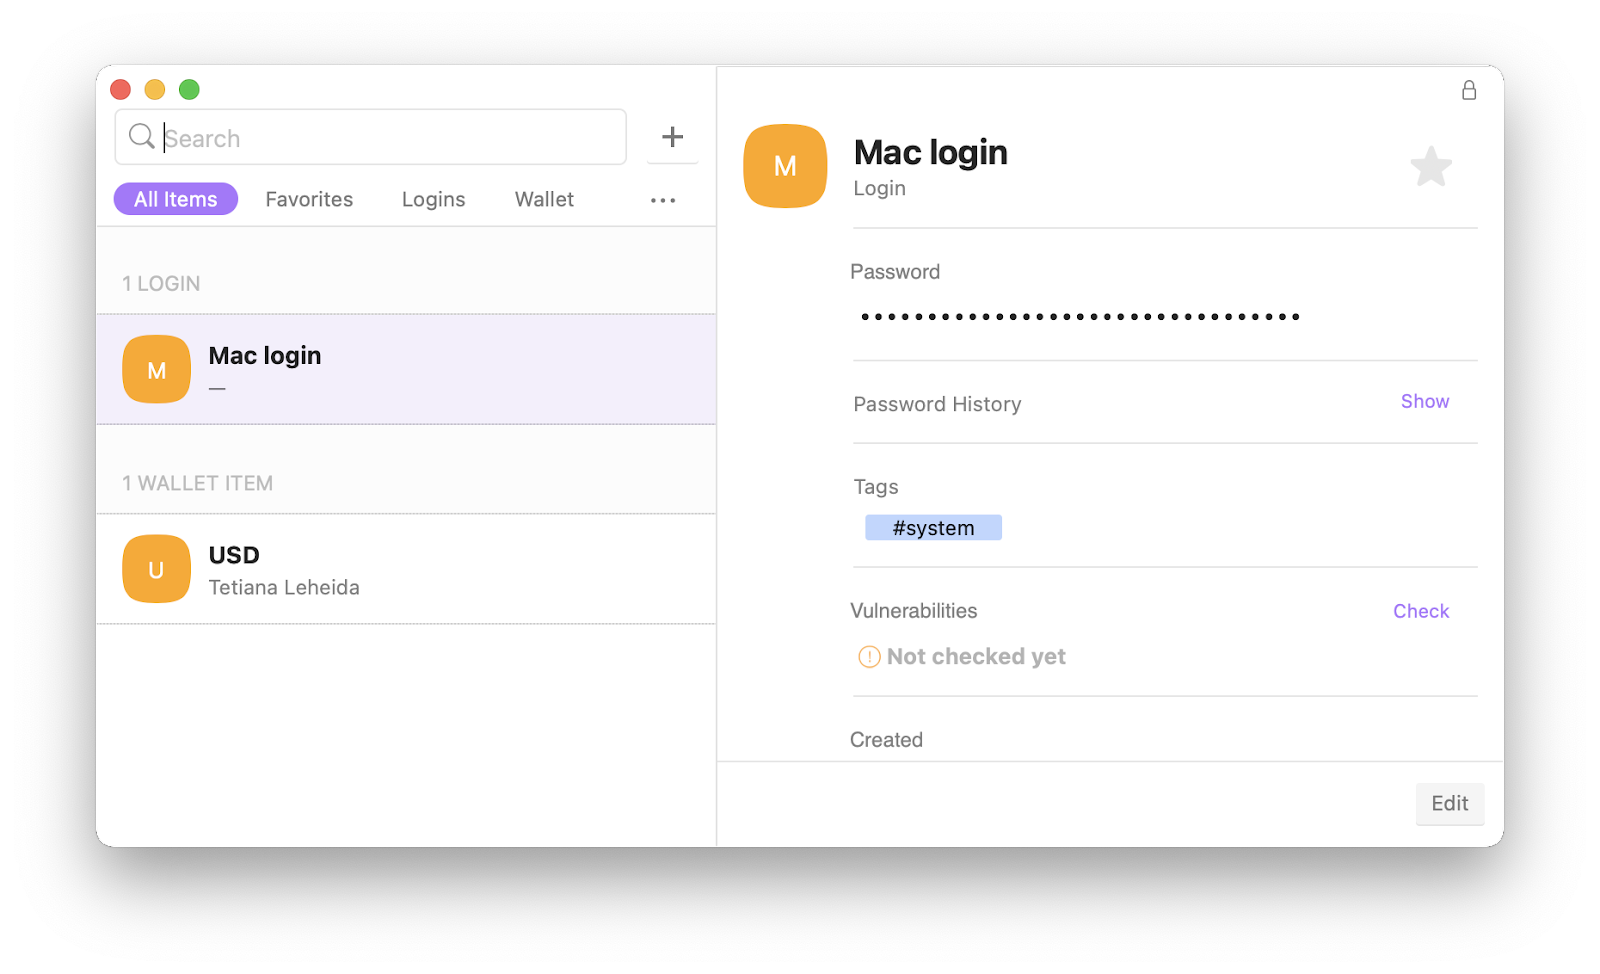
Task: Toggle the favorite star for Mac login
Action: tap(1430, 167)
